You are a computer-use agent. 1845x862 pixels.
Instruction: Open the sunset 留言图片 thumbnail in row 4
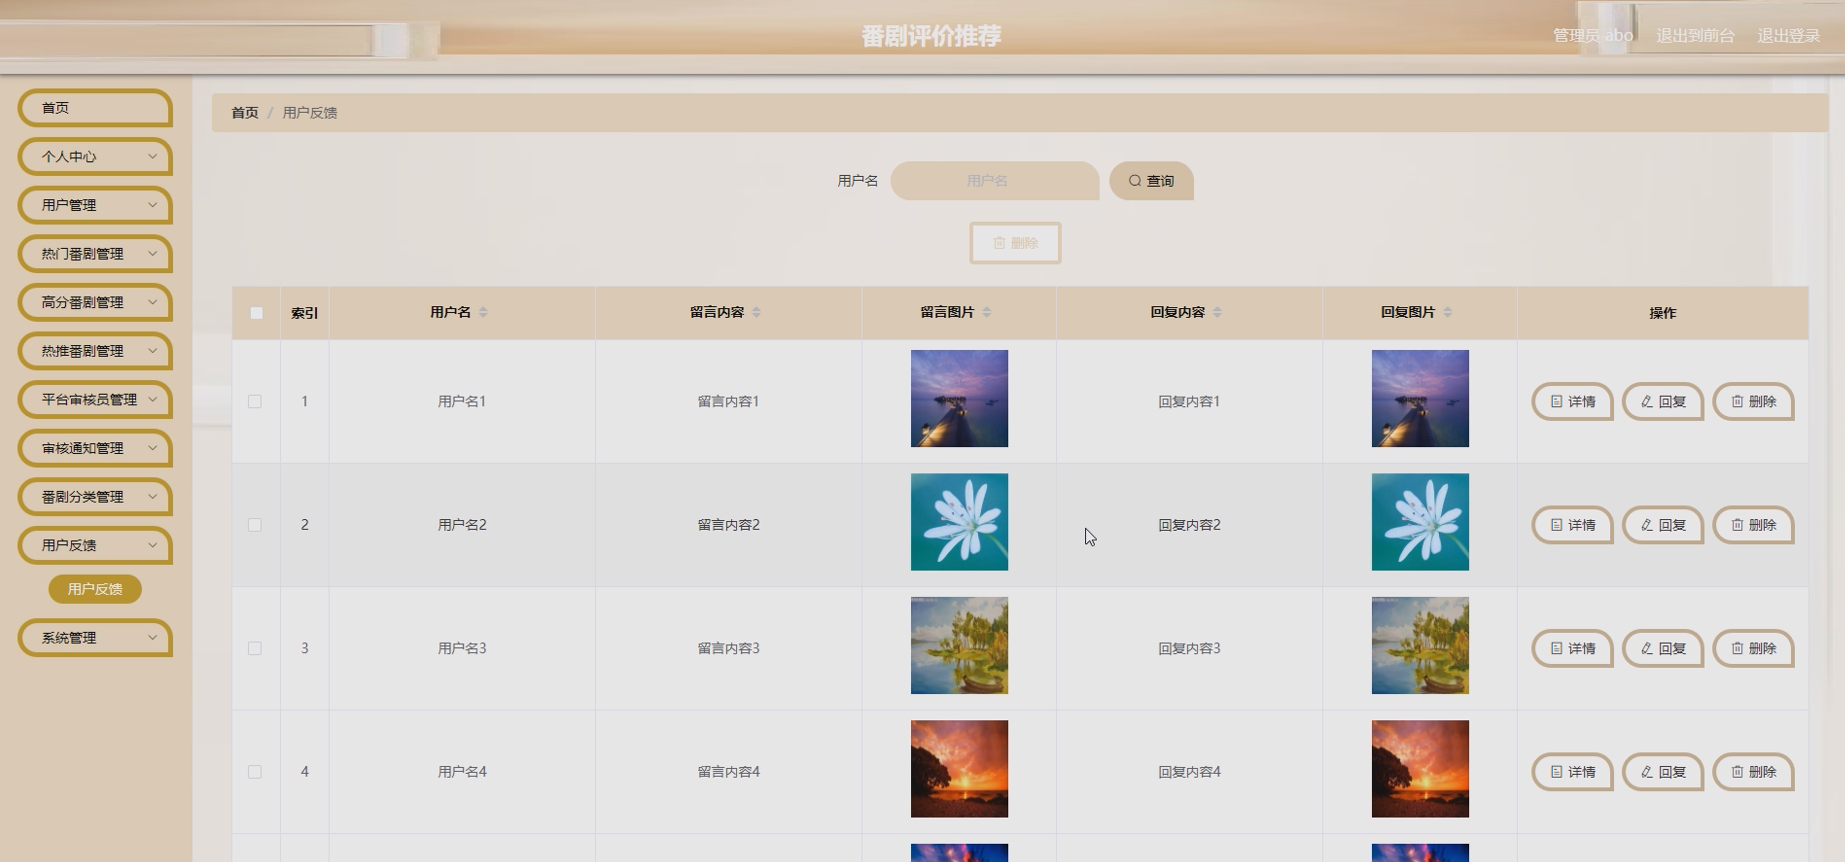(x=959, y=769)
